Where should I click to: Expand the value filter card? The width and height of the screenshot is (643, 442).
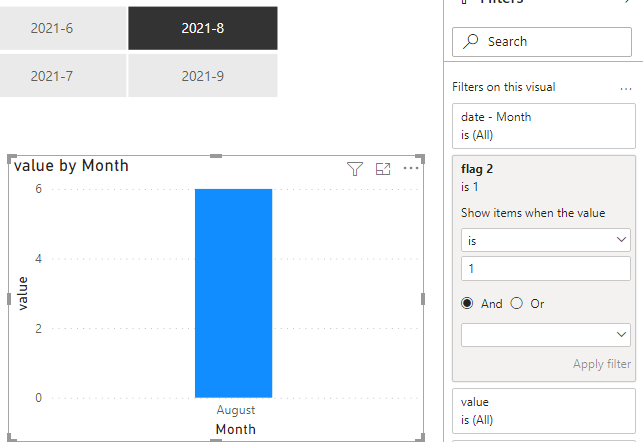coord(544,411)
